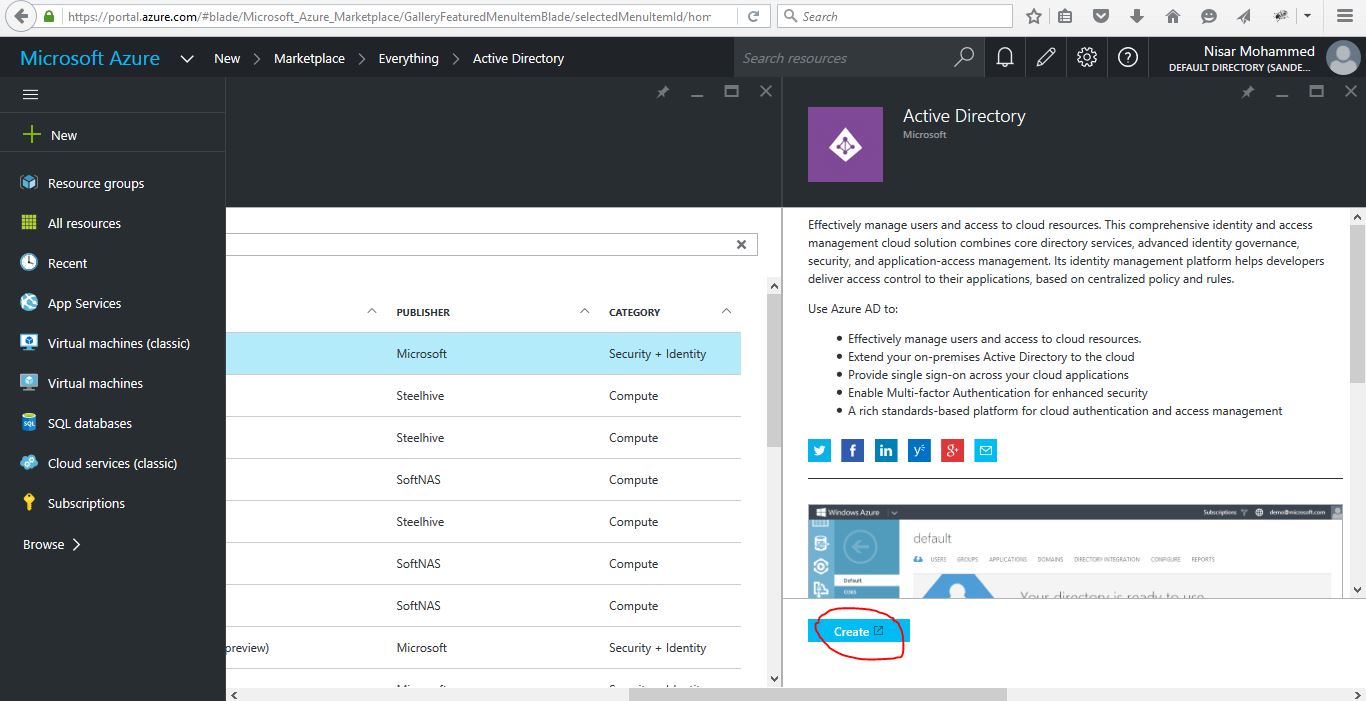The image size is (1366, 701).
Task: Open Cloud services (classic) icon
Action: pyautogui.click(x=29, y=463)
